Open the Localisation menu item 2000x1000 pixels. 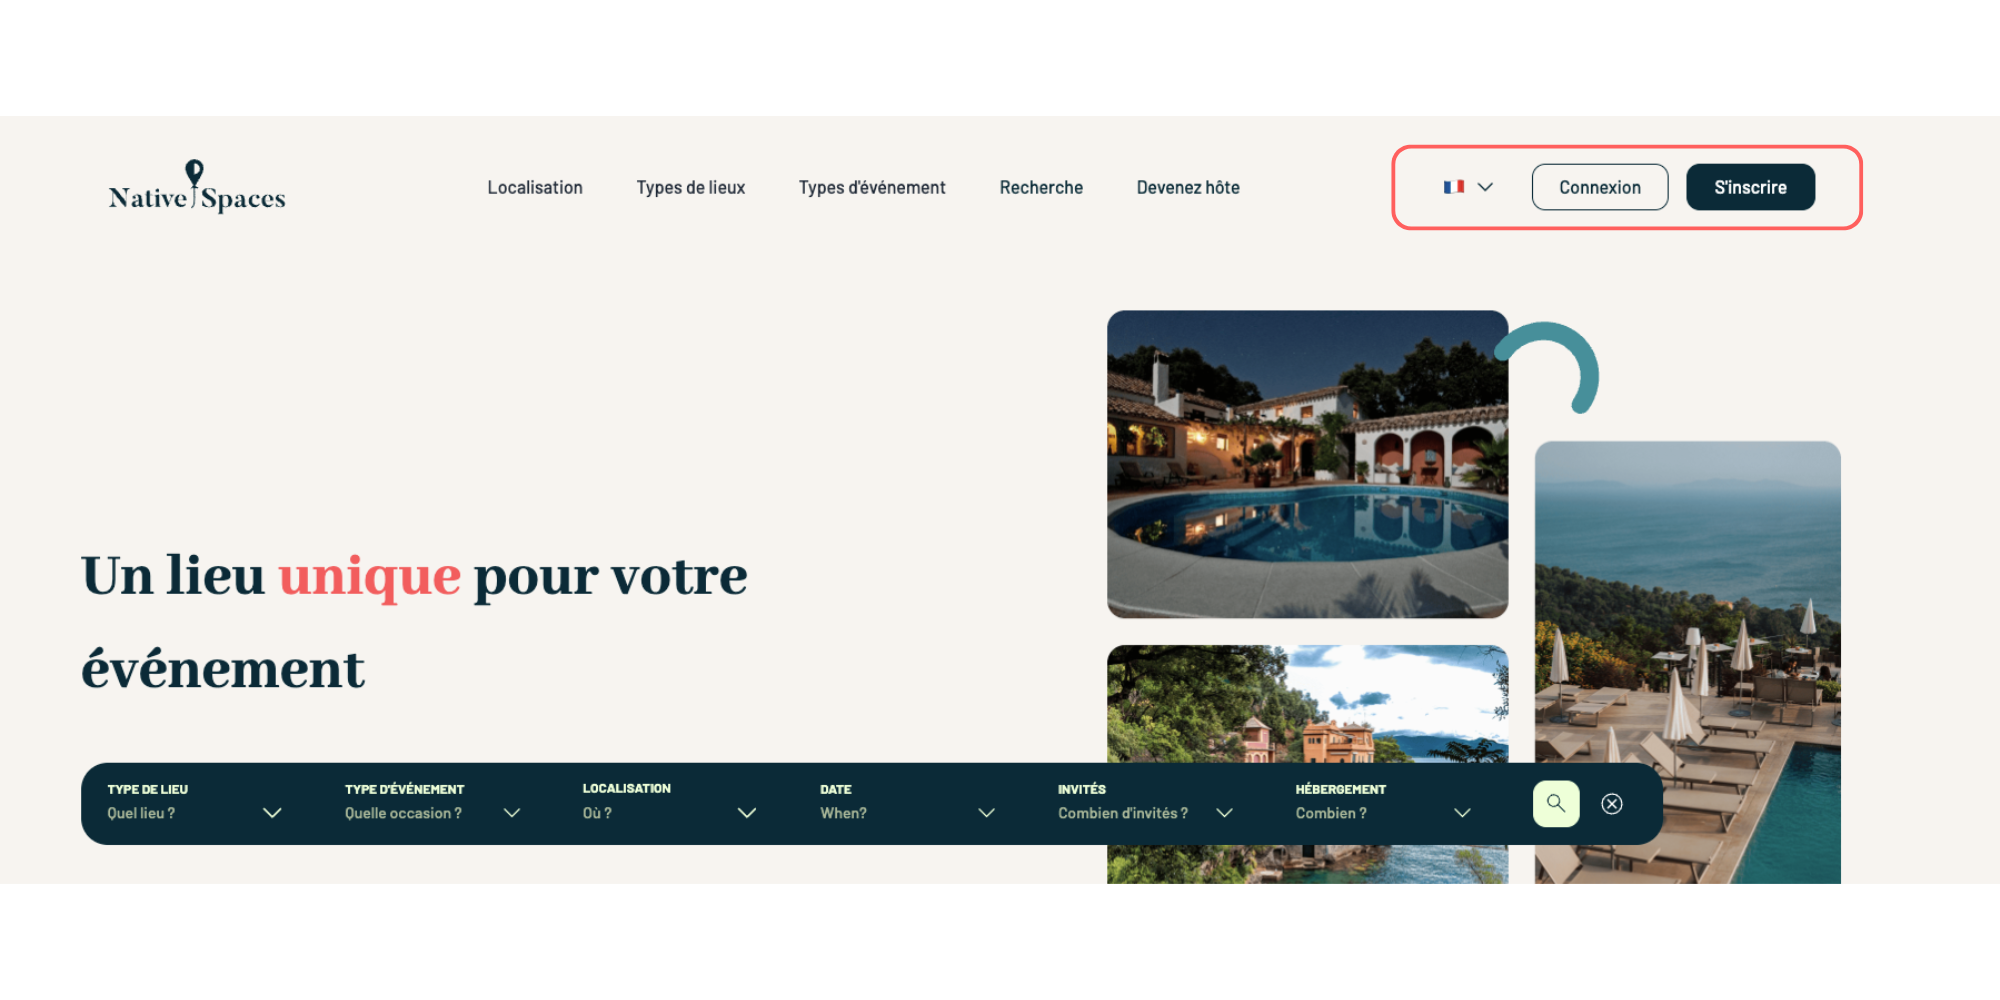[535, 187]
